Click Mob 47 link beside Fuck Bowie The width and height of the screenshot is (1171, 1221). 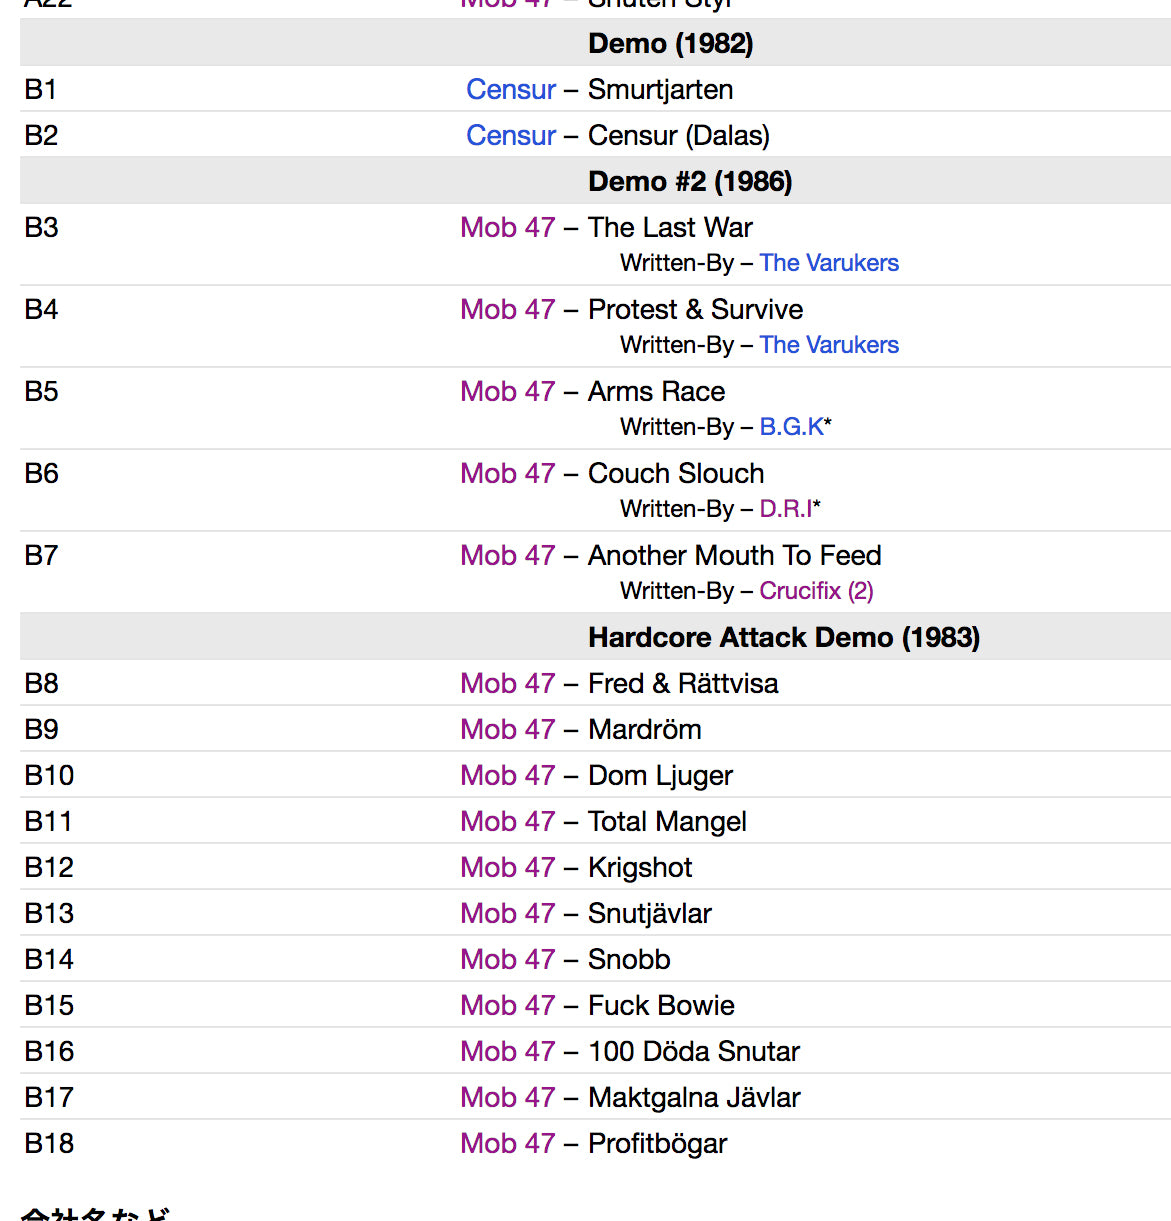tap(507, 1006)
